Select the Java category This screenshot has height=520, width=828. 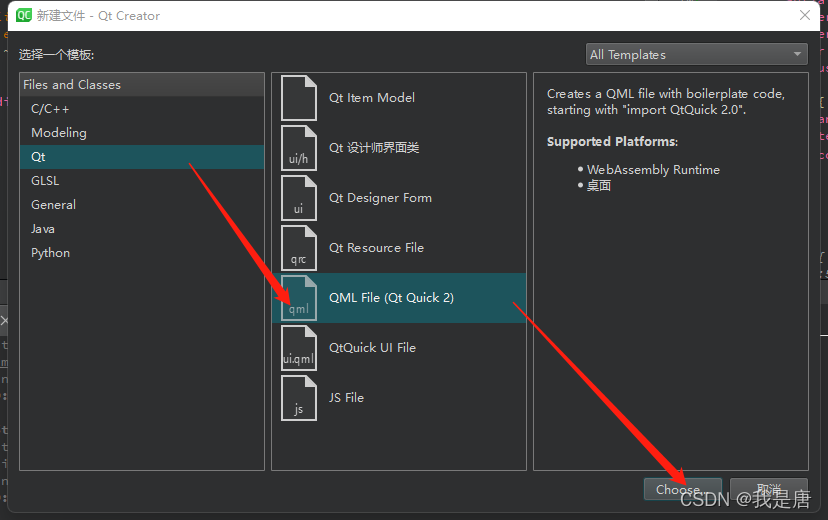point(142,229)
